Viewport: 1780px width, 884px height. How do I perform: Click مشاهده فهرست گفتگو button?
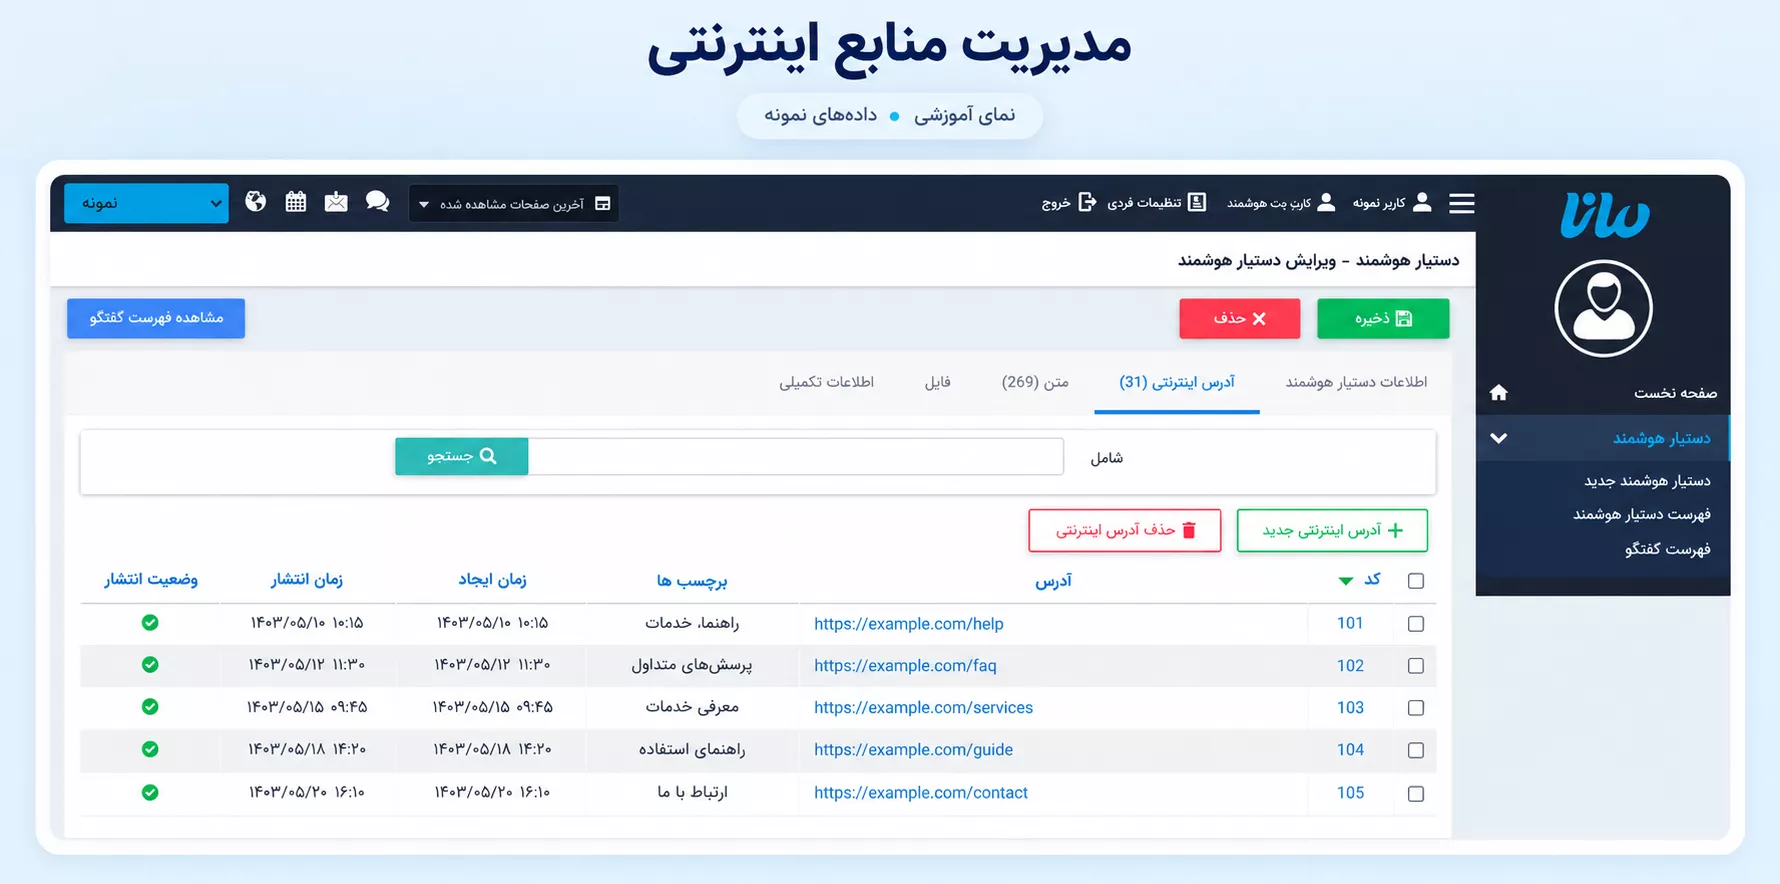[x=156, y=318]
